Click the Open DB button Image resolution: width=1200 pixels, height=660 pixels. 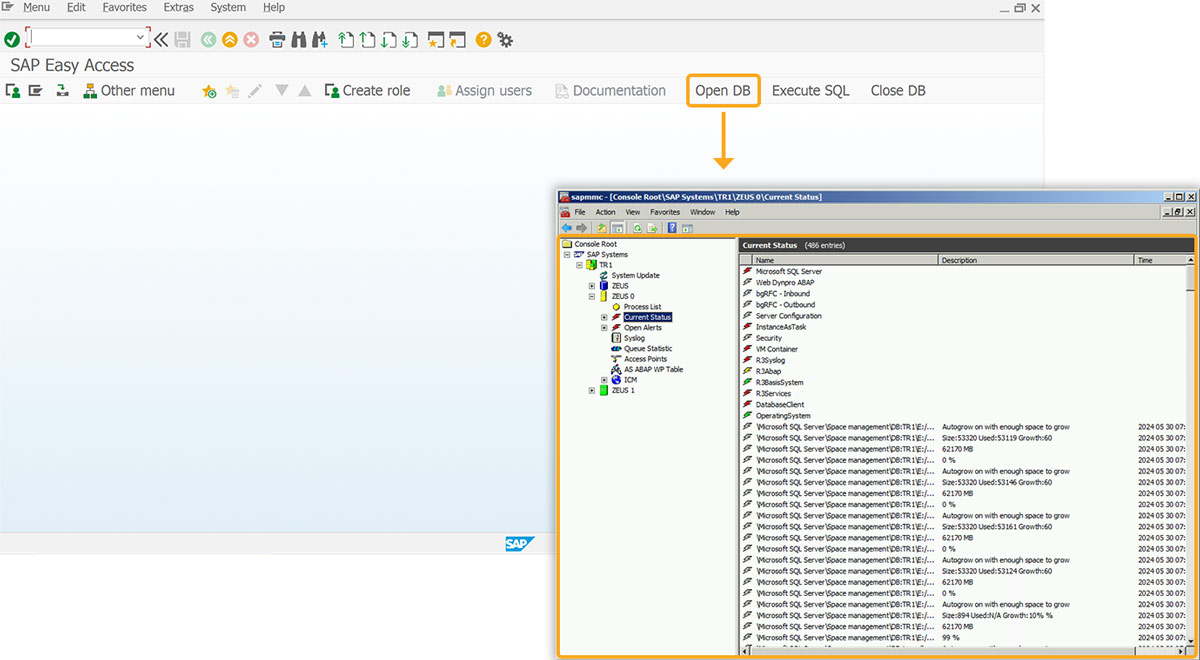(x=723, y=91)
